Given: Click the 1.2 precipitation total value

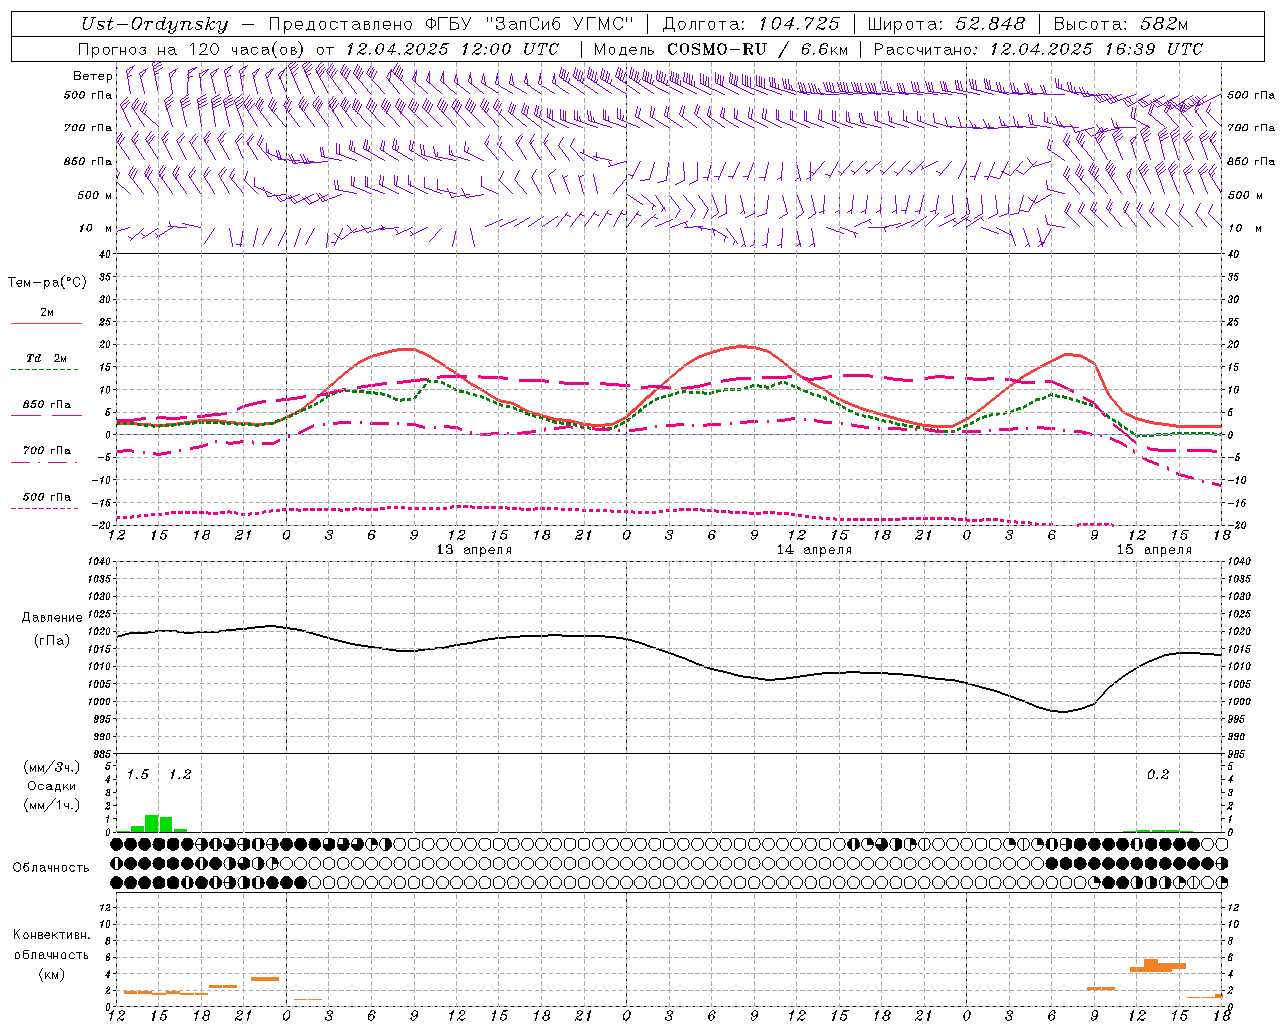Looking at the screenshot, I should point(180,774).
